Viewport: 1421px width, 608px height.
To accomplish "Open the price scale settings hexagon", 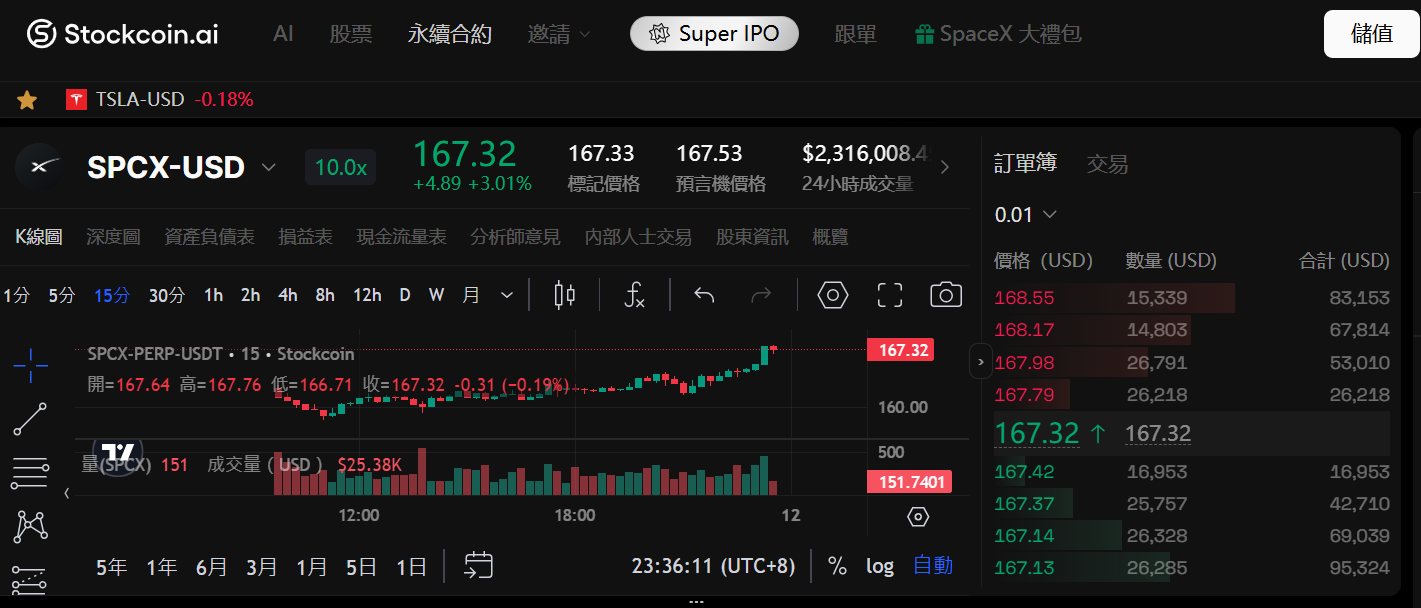I will tap(918, 517).
